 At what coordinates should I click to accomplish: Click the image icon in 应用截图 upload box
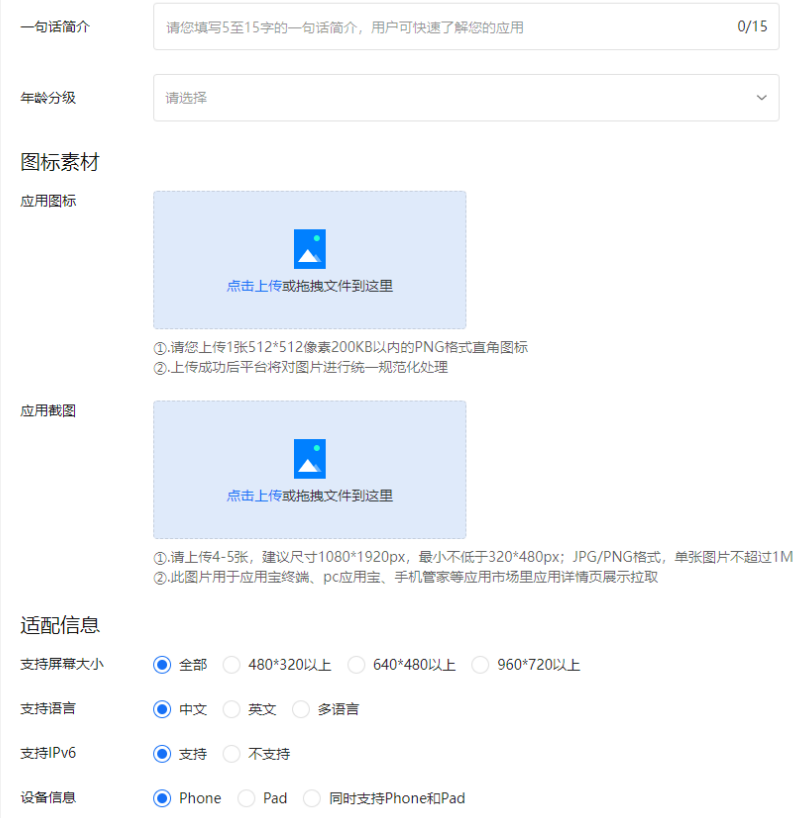309,459
